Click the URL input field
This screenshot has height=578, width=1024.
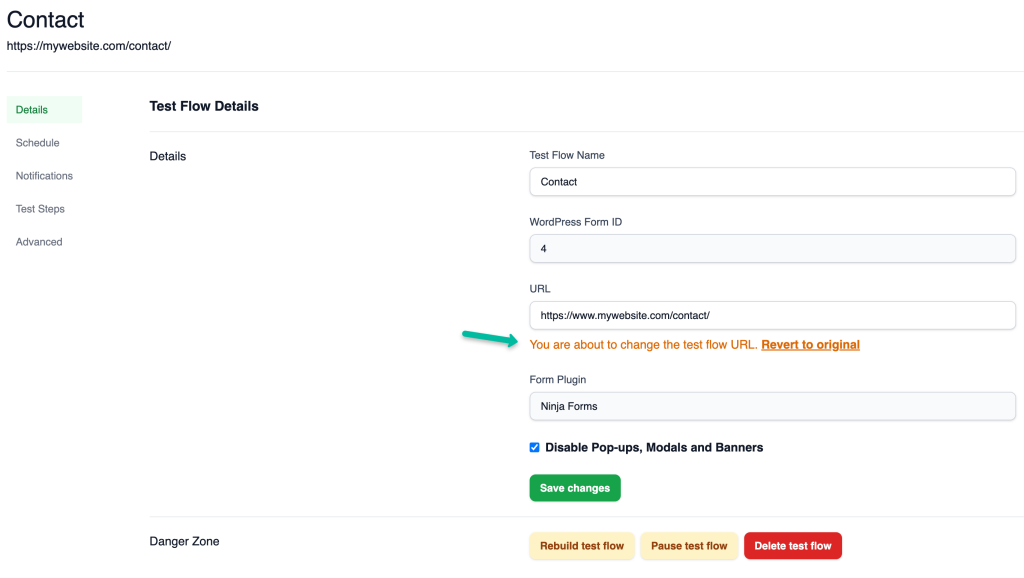[x=772, y=315]
